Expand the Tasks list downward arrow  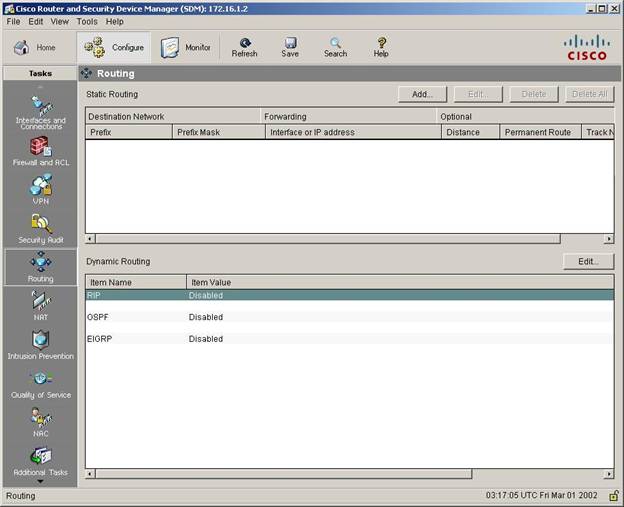click(40, 482)
